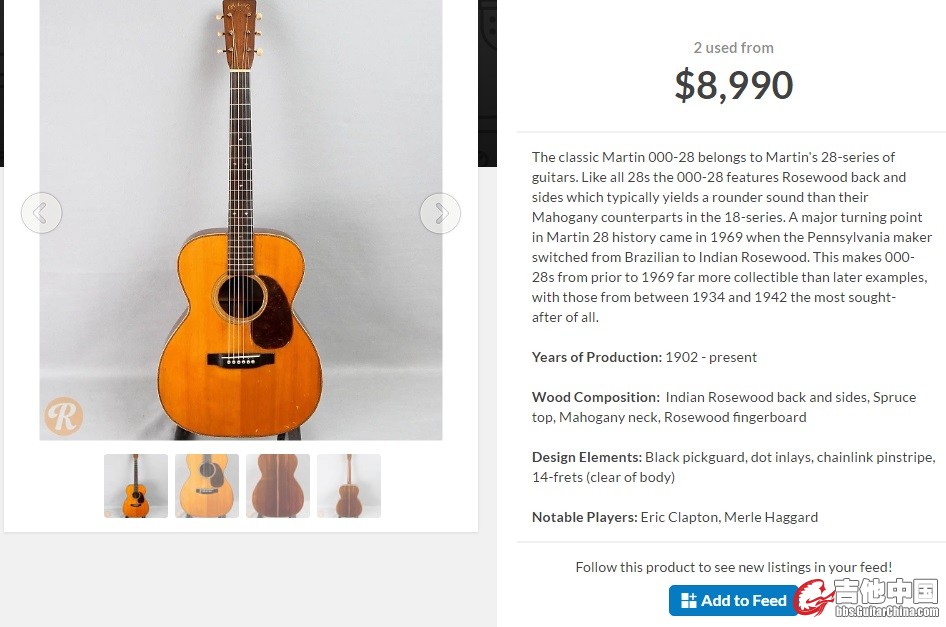Show the close-up body front thumbnail

[x=207, y=486]
